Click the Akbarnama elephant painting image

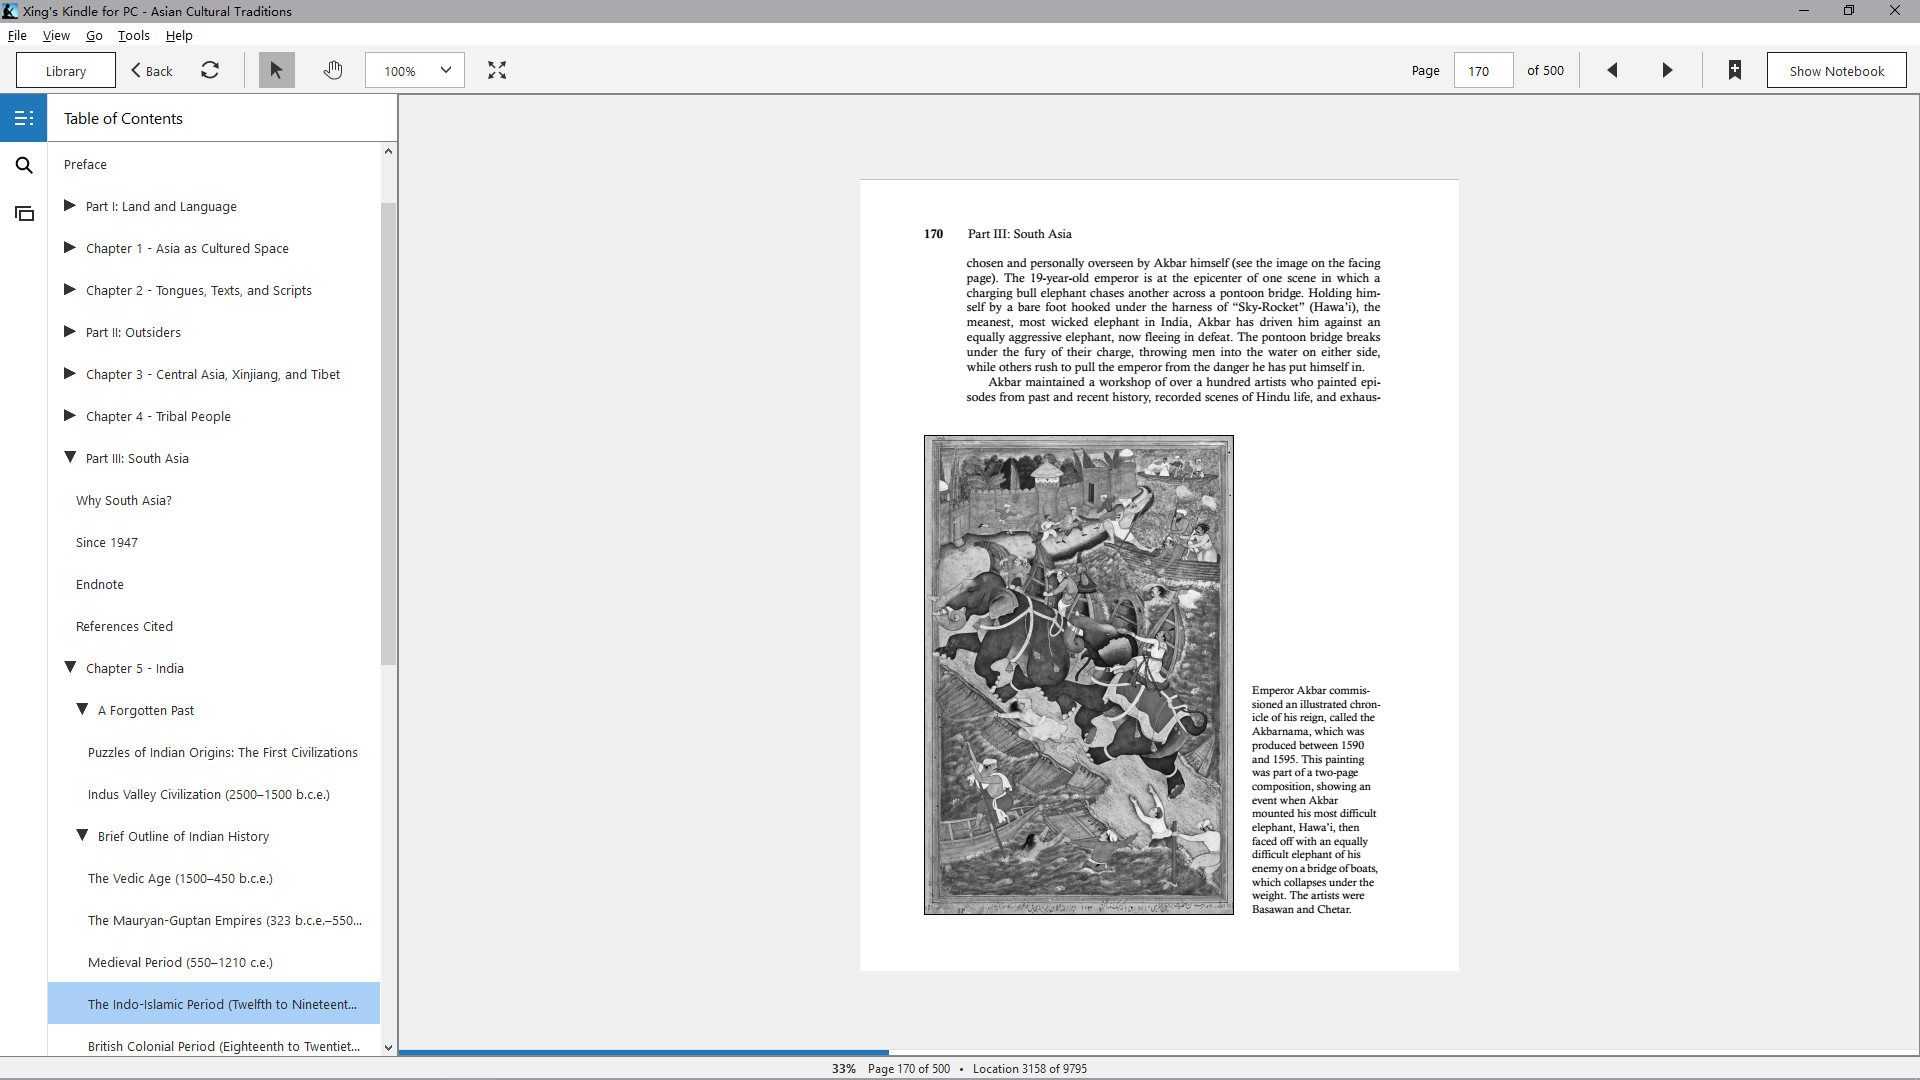(x=1078, y=675)
